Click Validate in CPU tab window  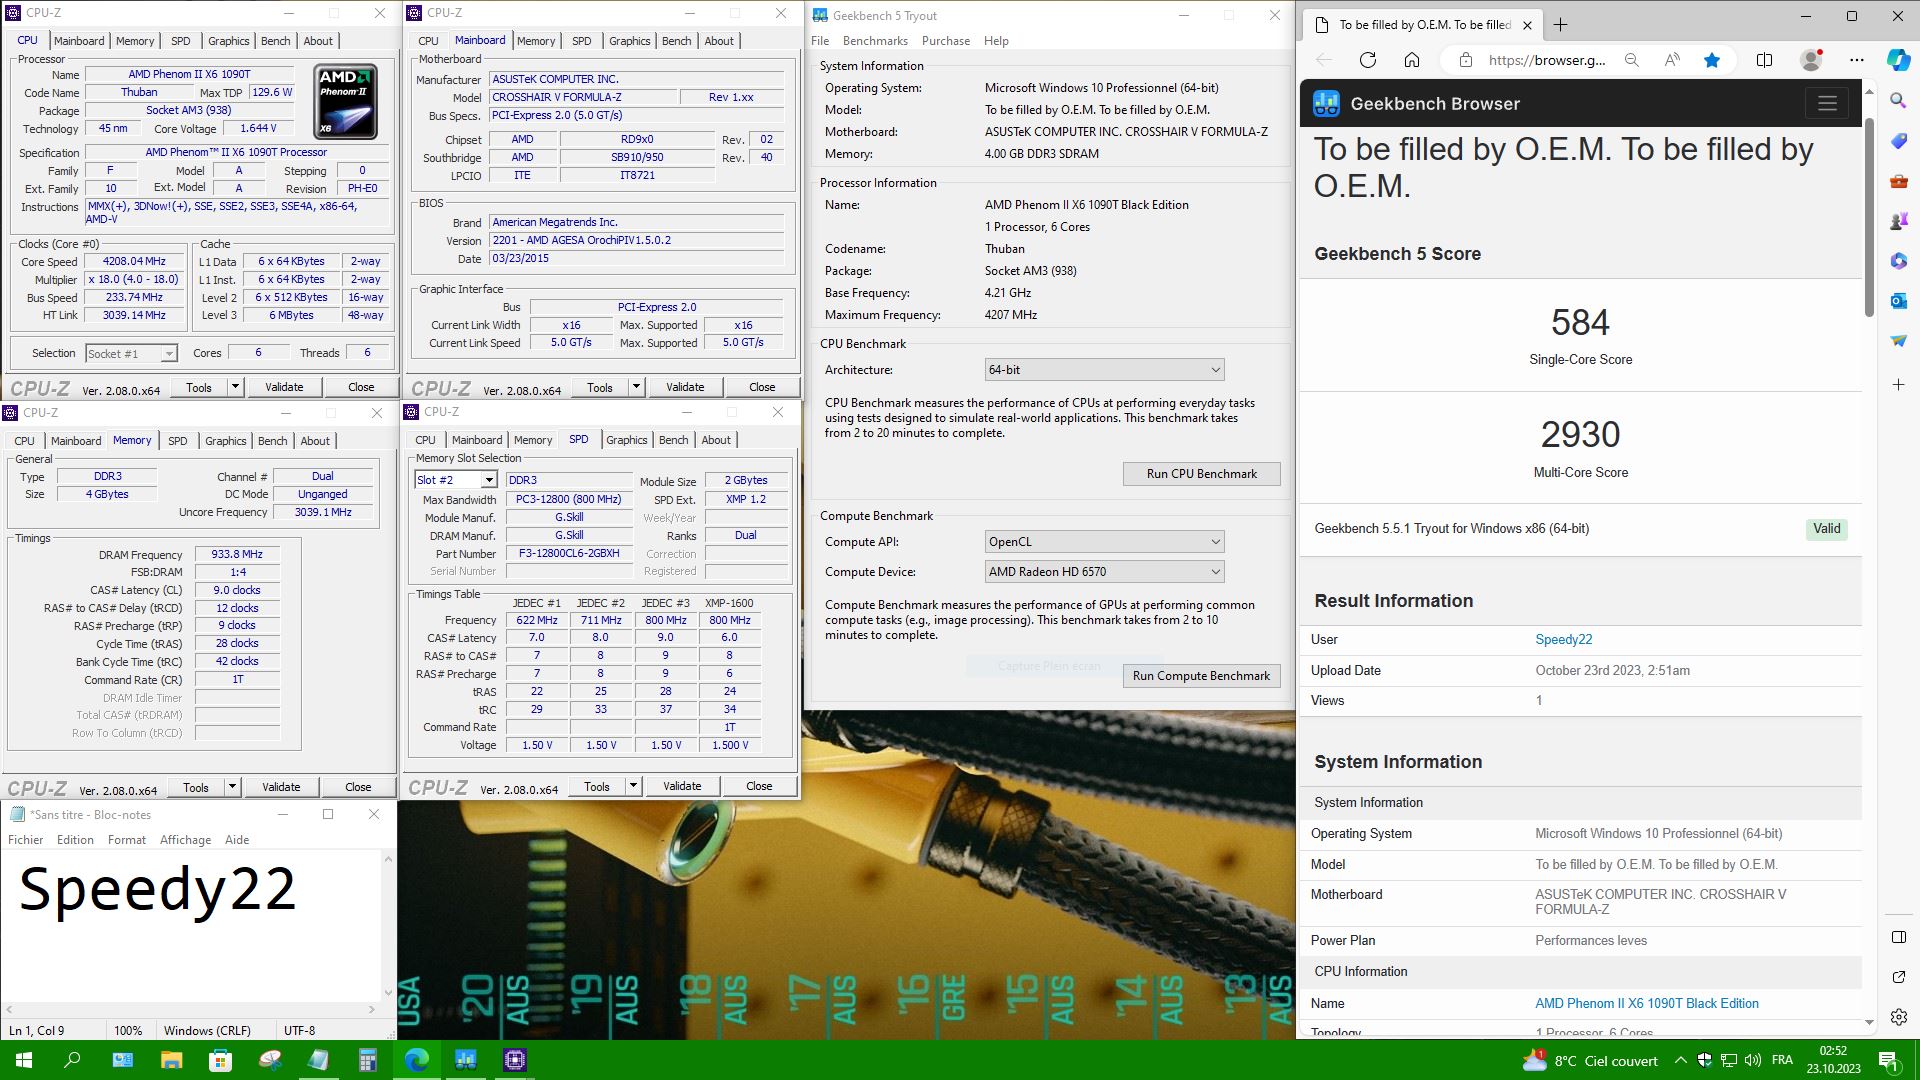(284, 387)
